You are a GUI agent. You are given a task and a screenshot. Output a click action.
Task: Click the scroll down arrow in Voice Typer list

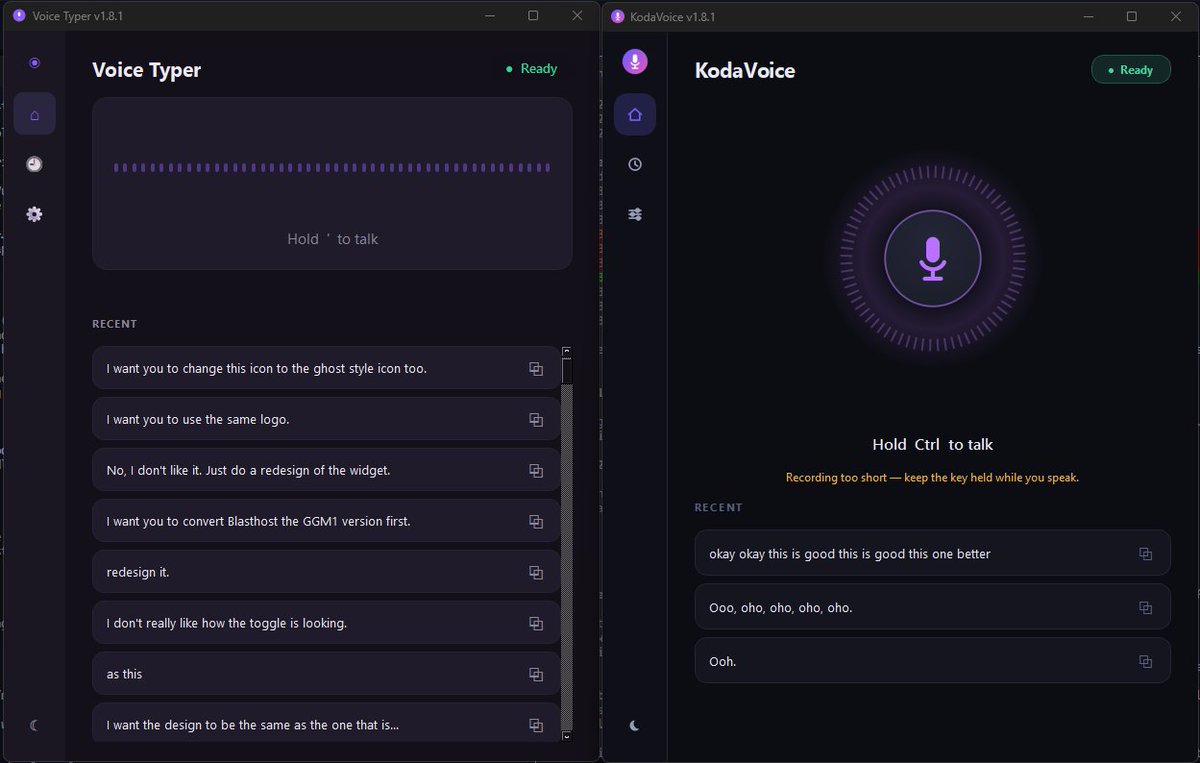[x=567, y=736]
